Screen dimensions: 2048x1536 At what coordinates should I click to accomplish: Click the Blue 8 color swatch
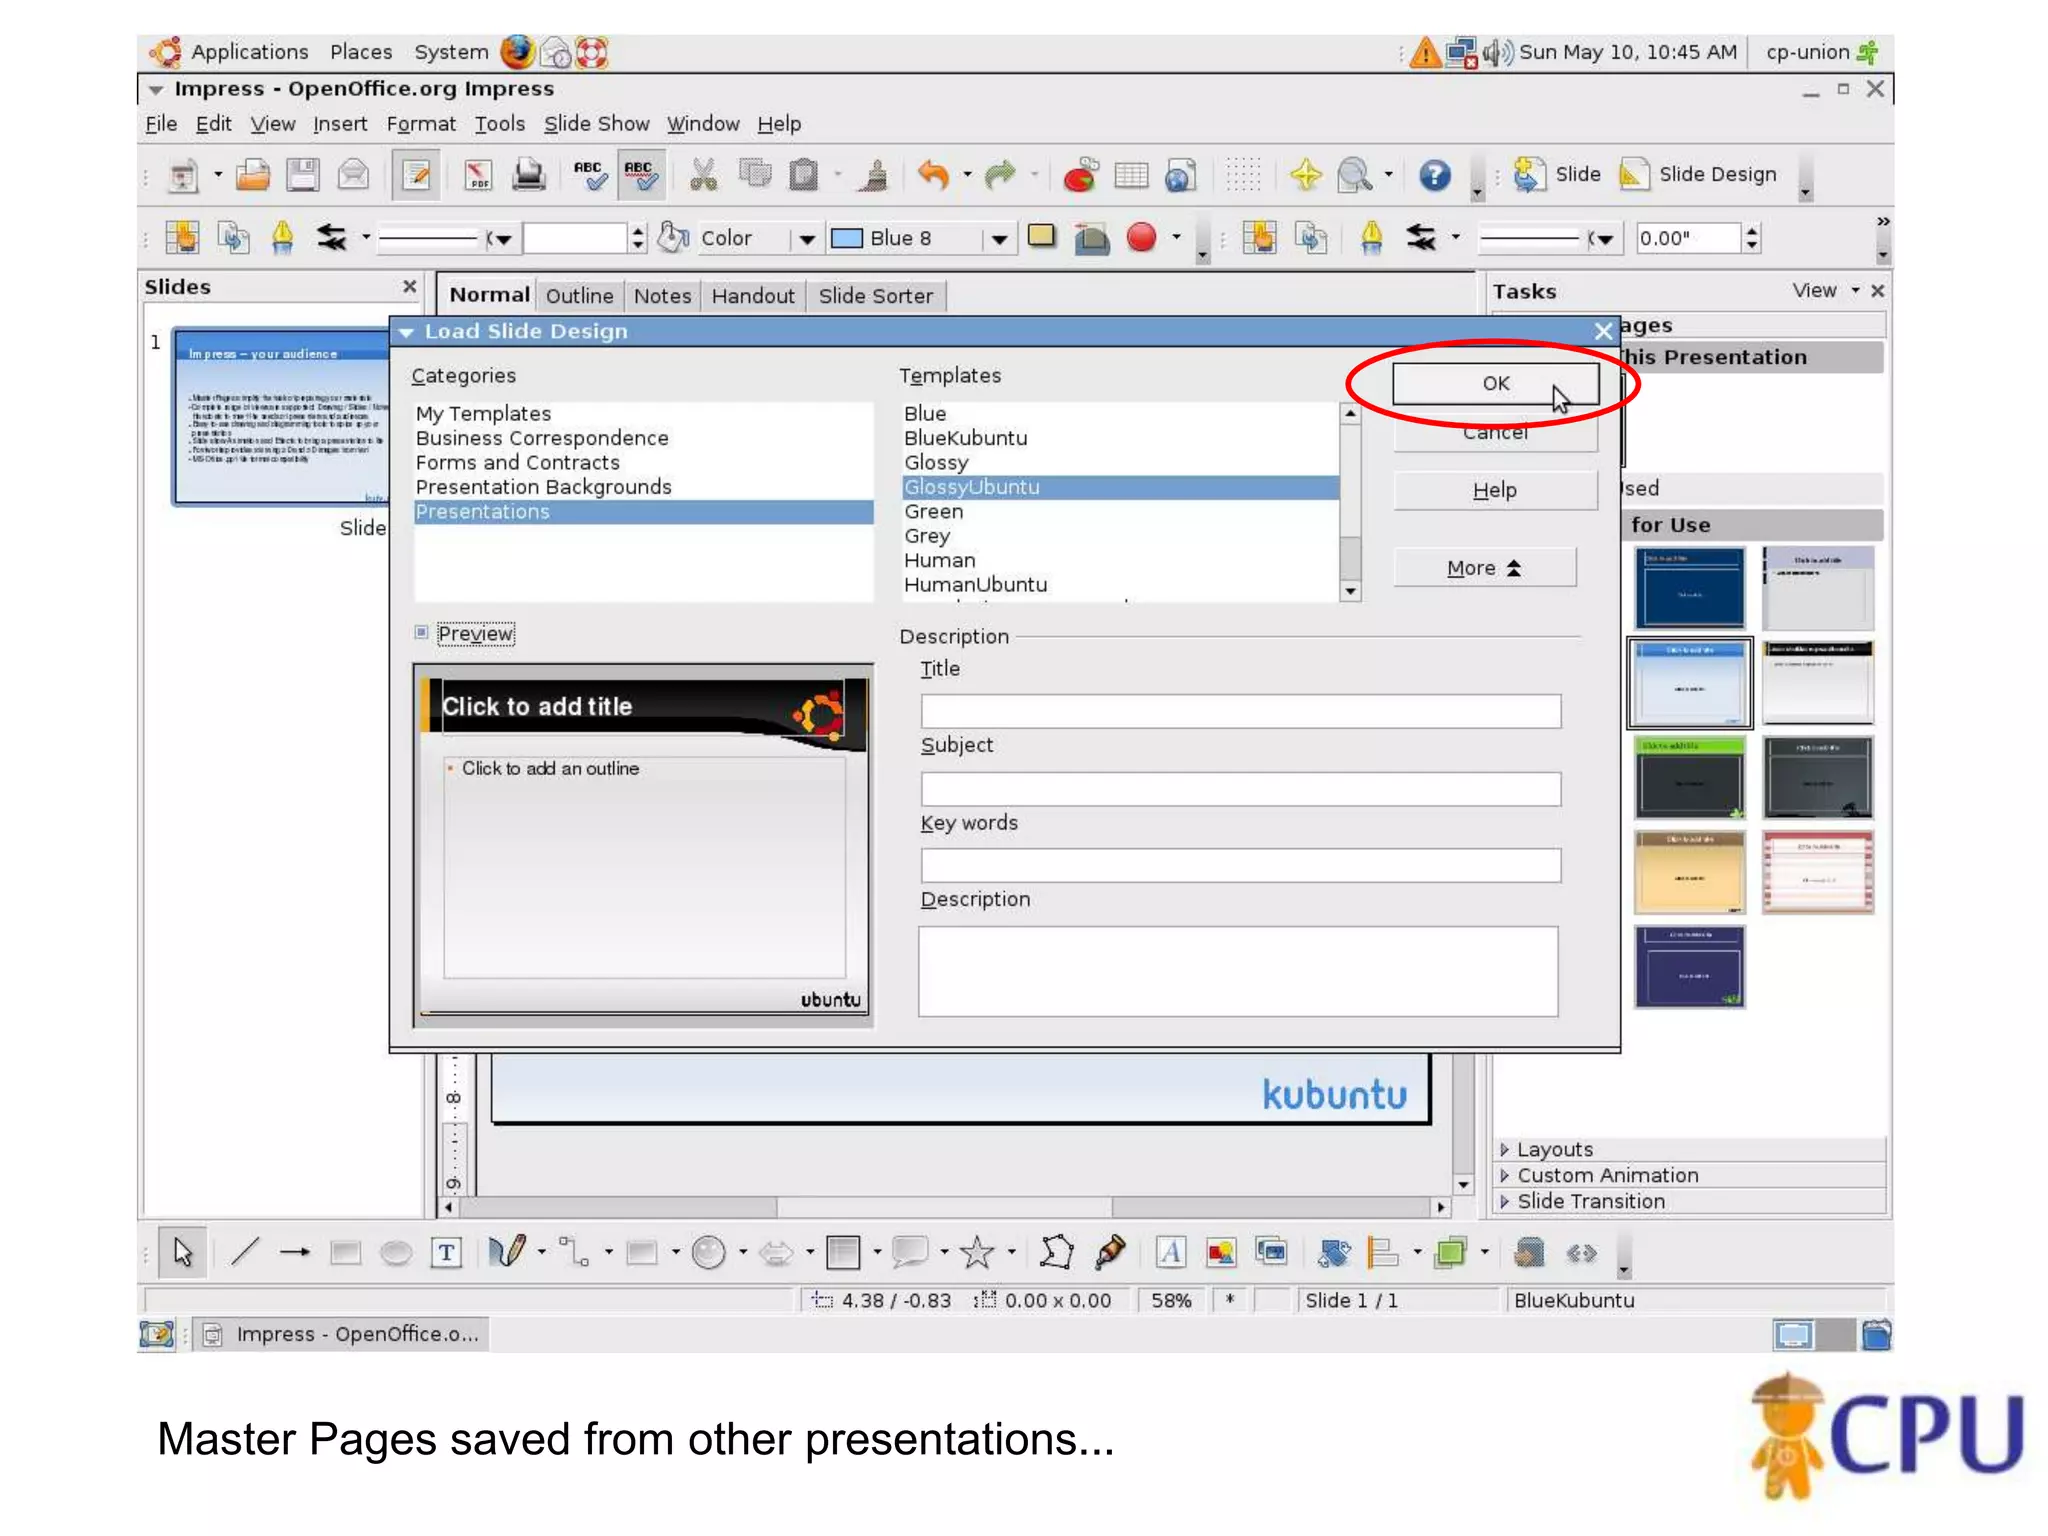pos(847,238)
